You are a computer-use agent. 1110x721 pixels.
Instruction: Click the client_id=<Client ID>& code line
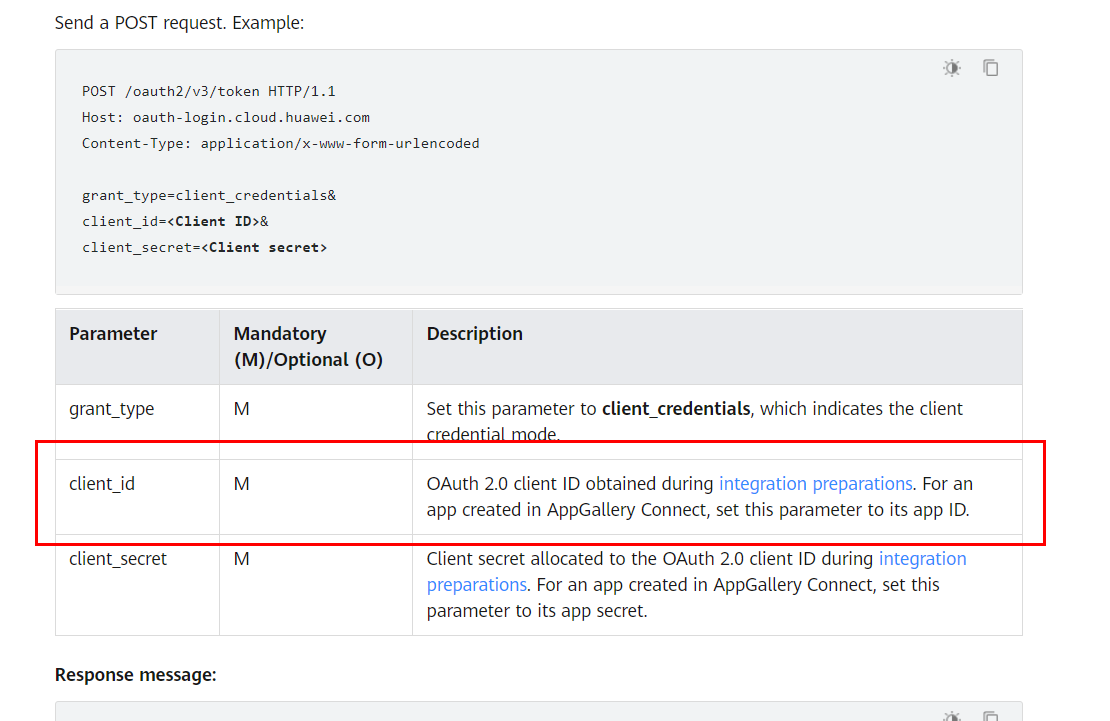tap(176, 222)
